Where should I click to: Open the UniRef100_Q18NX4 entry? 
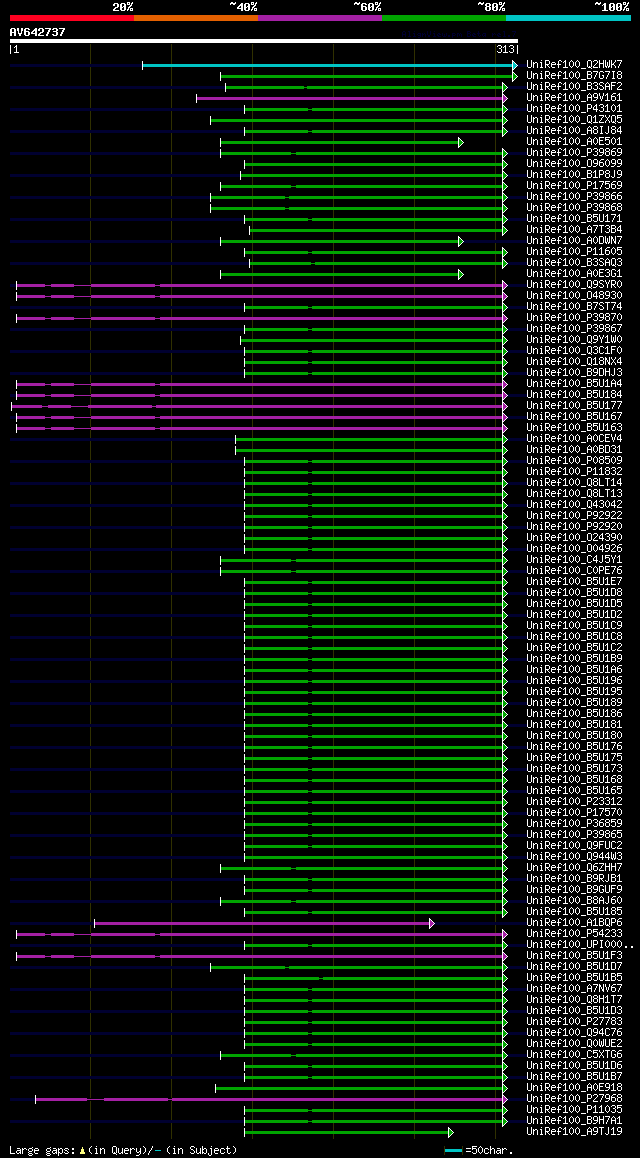click(x=574, y=362)
